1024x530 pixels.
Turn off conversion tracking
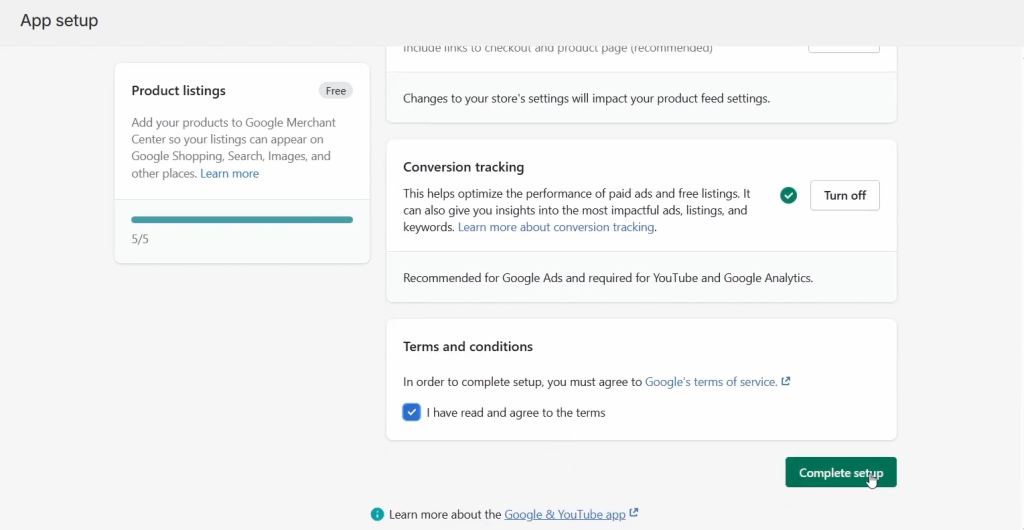point(844,196)
